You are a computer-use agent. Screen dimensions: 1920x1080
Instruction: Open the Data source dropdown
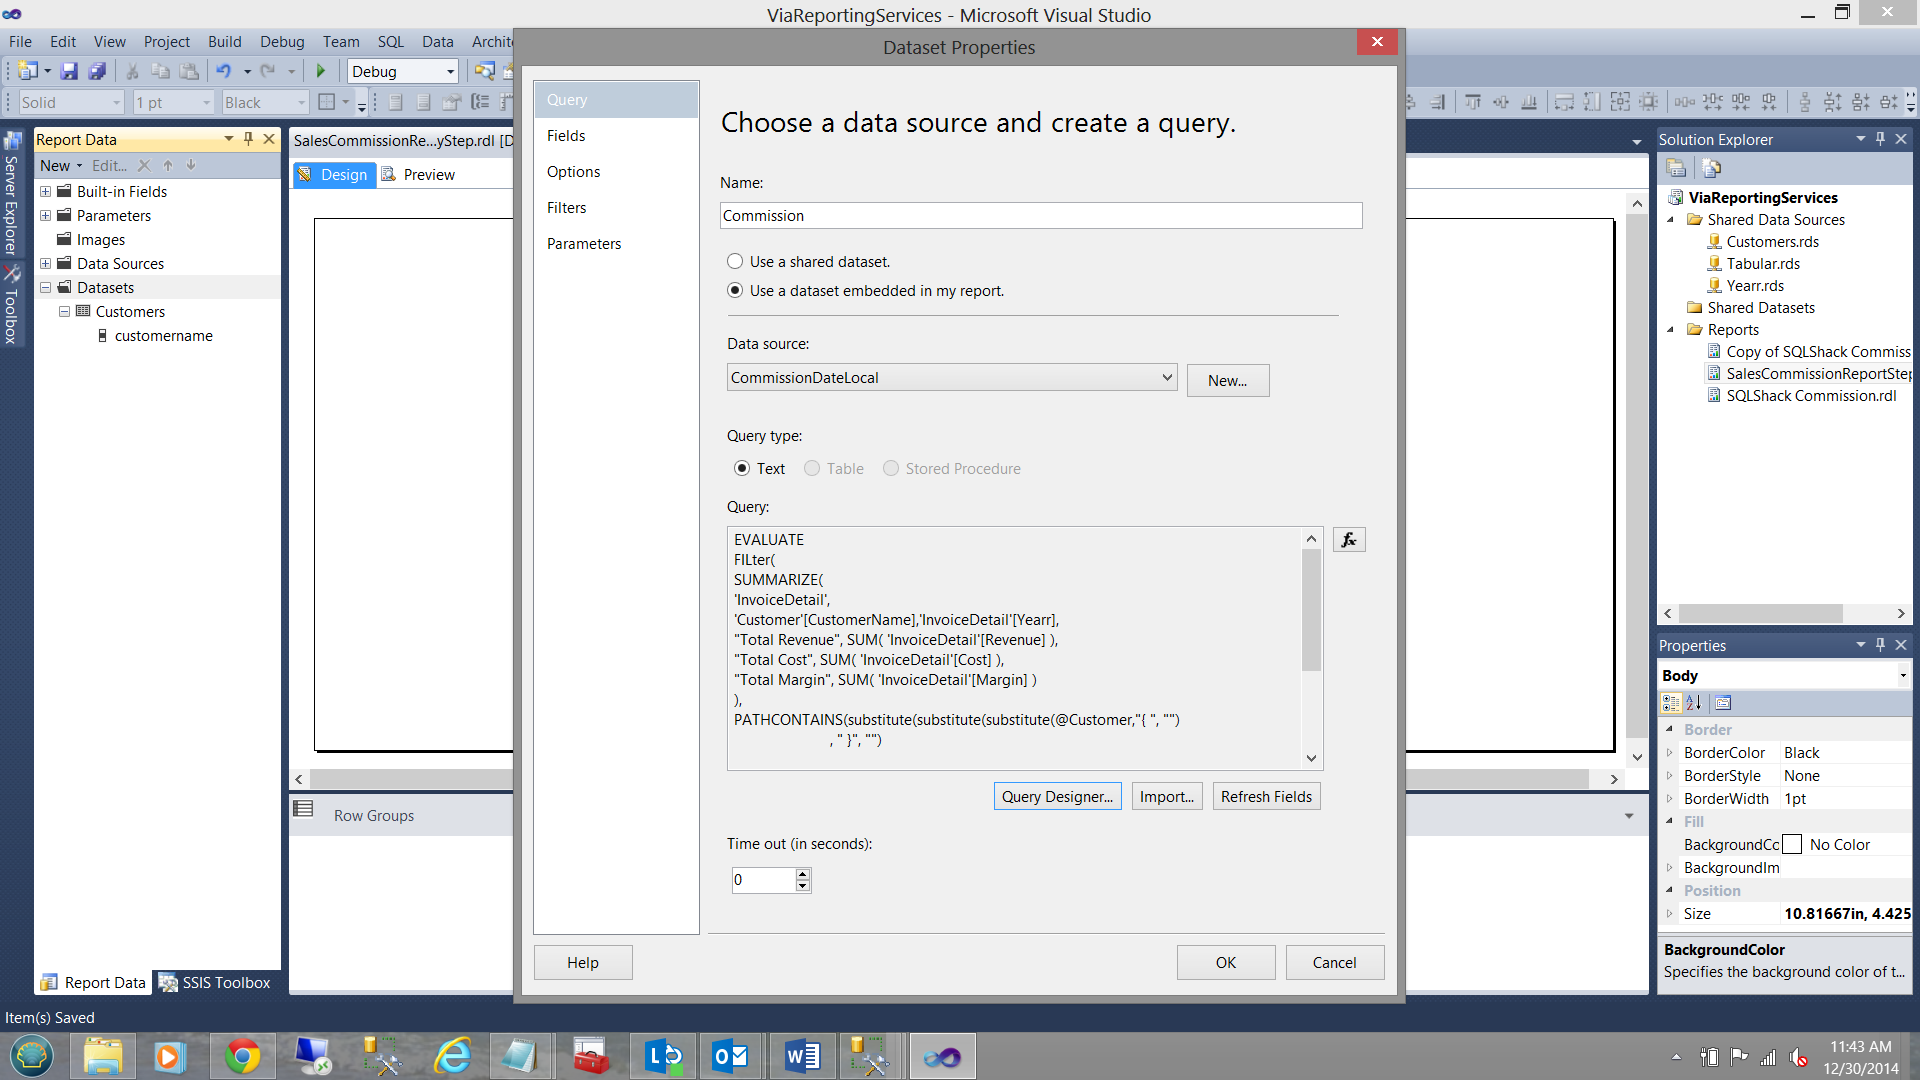point(1166,377)
